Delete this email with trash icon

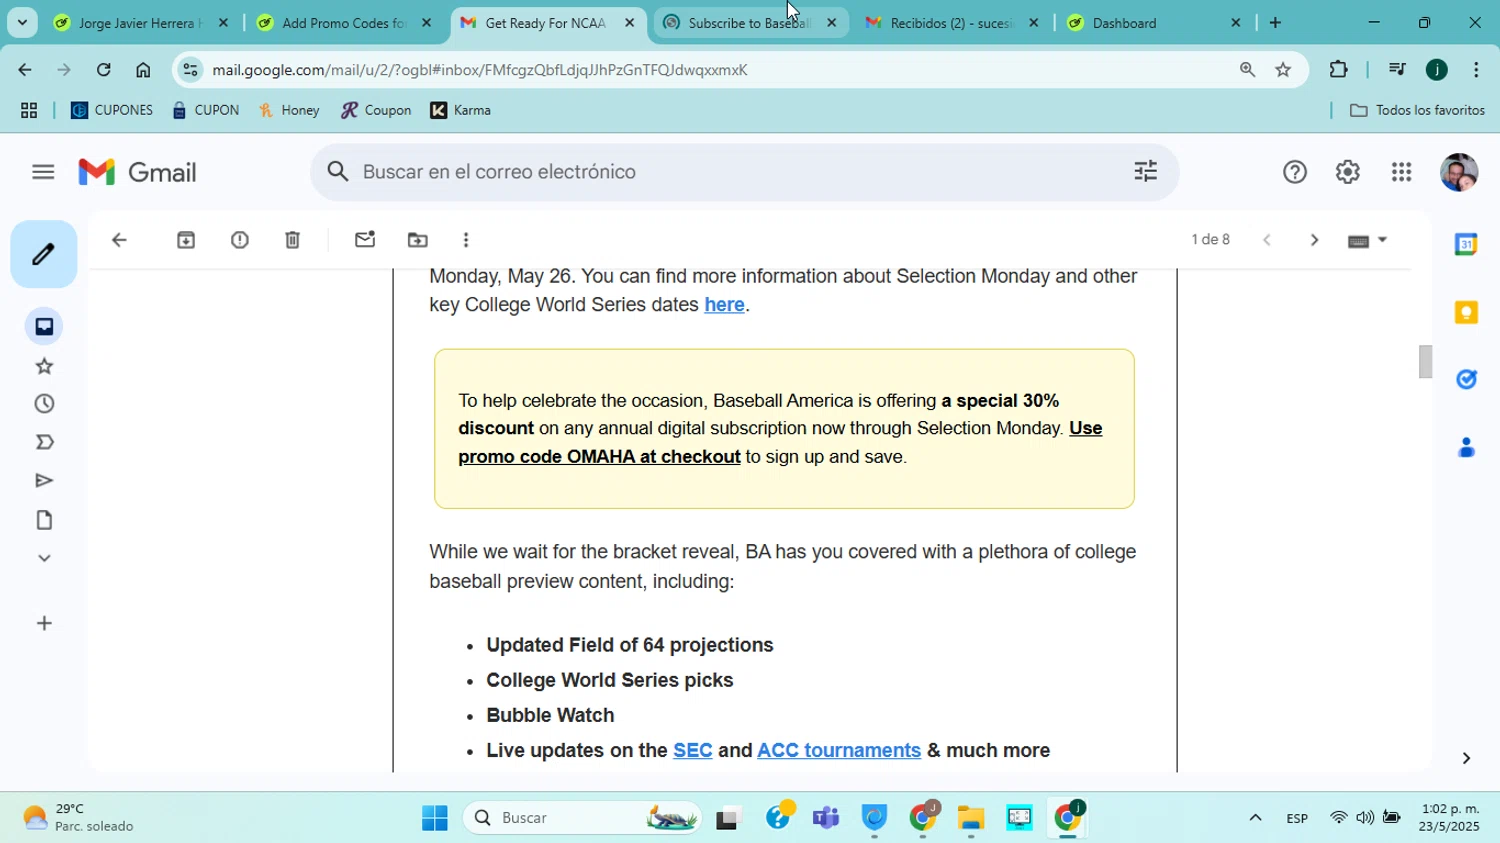tap(292, 240)
